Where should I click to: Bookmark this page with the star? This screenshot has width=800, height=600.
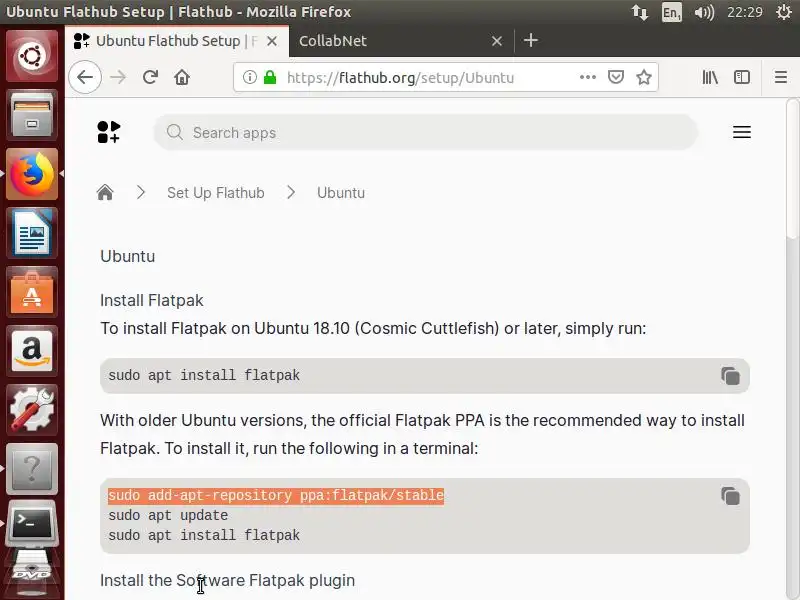[x=644, y=78]
